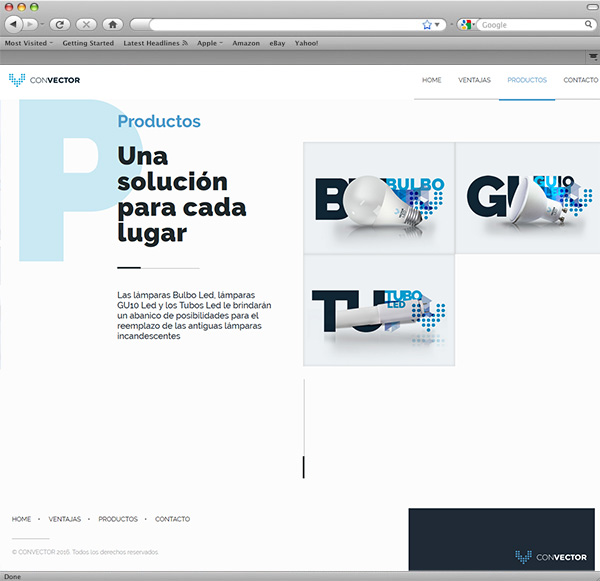Image resolution: width=600 pixels, height=581 pixels.
Task: Open the Bulbo LED product image
Action: (x=379, y=198)
